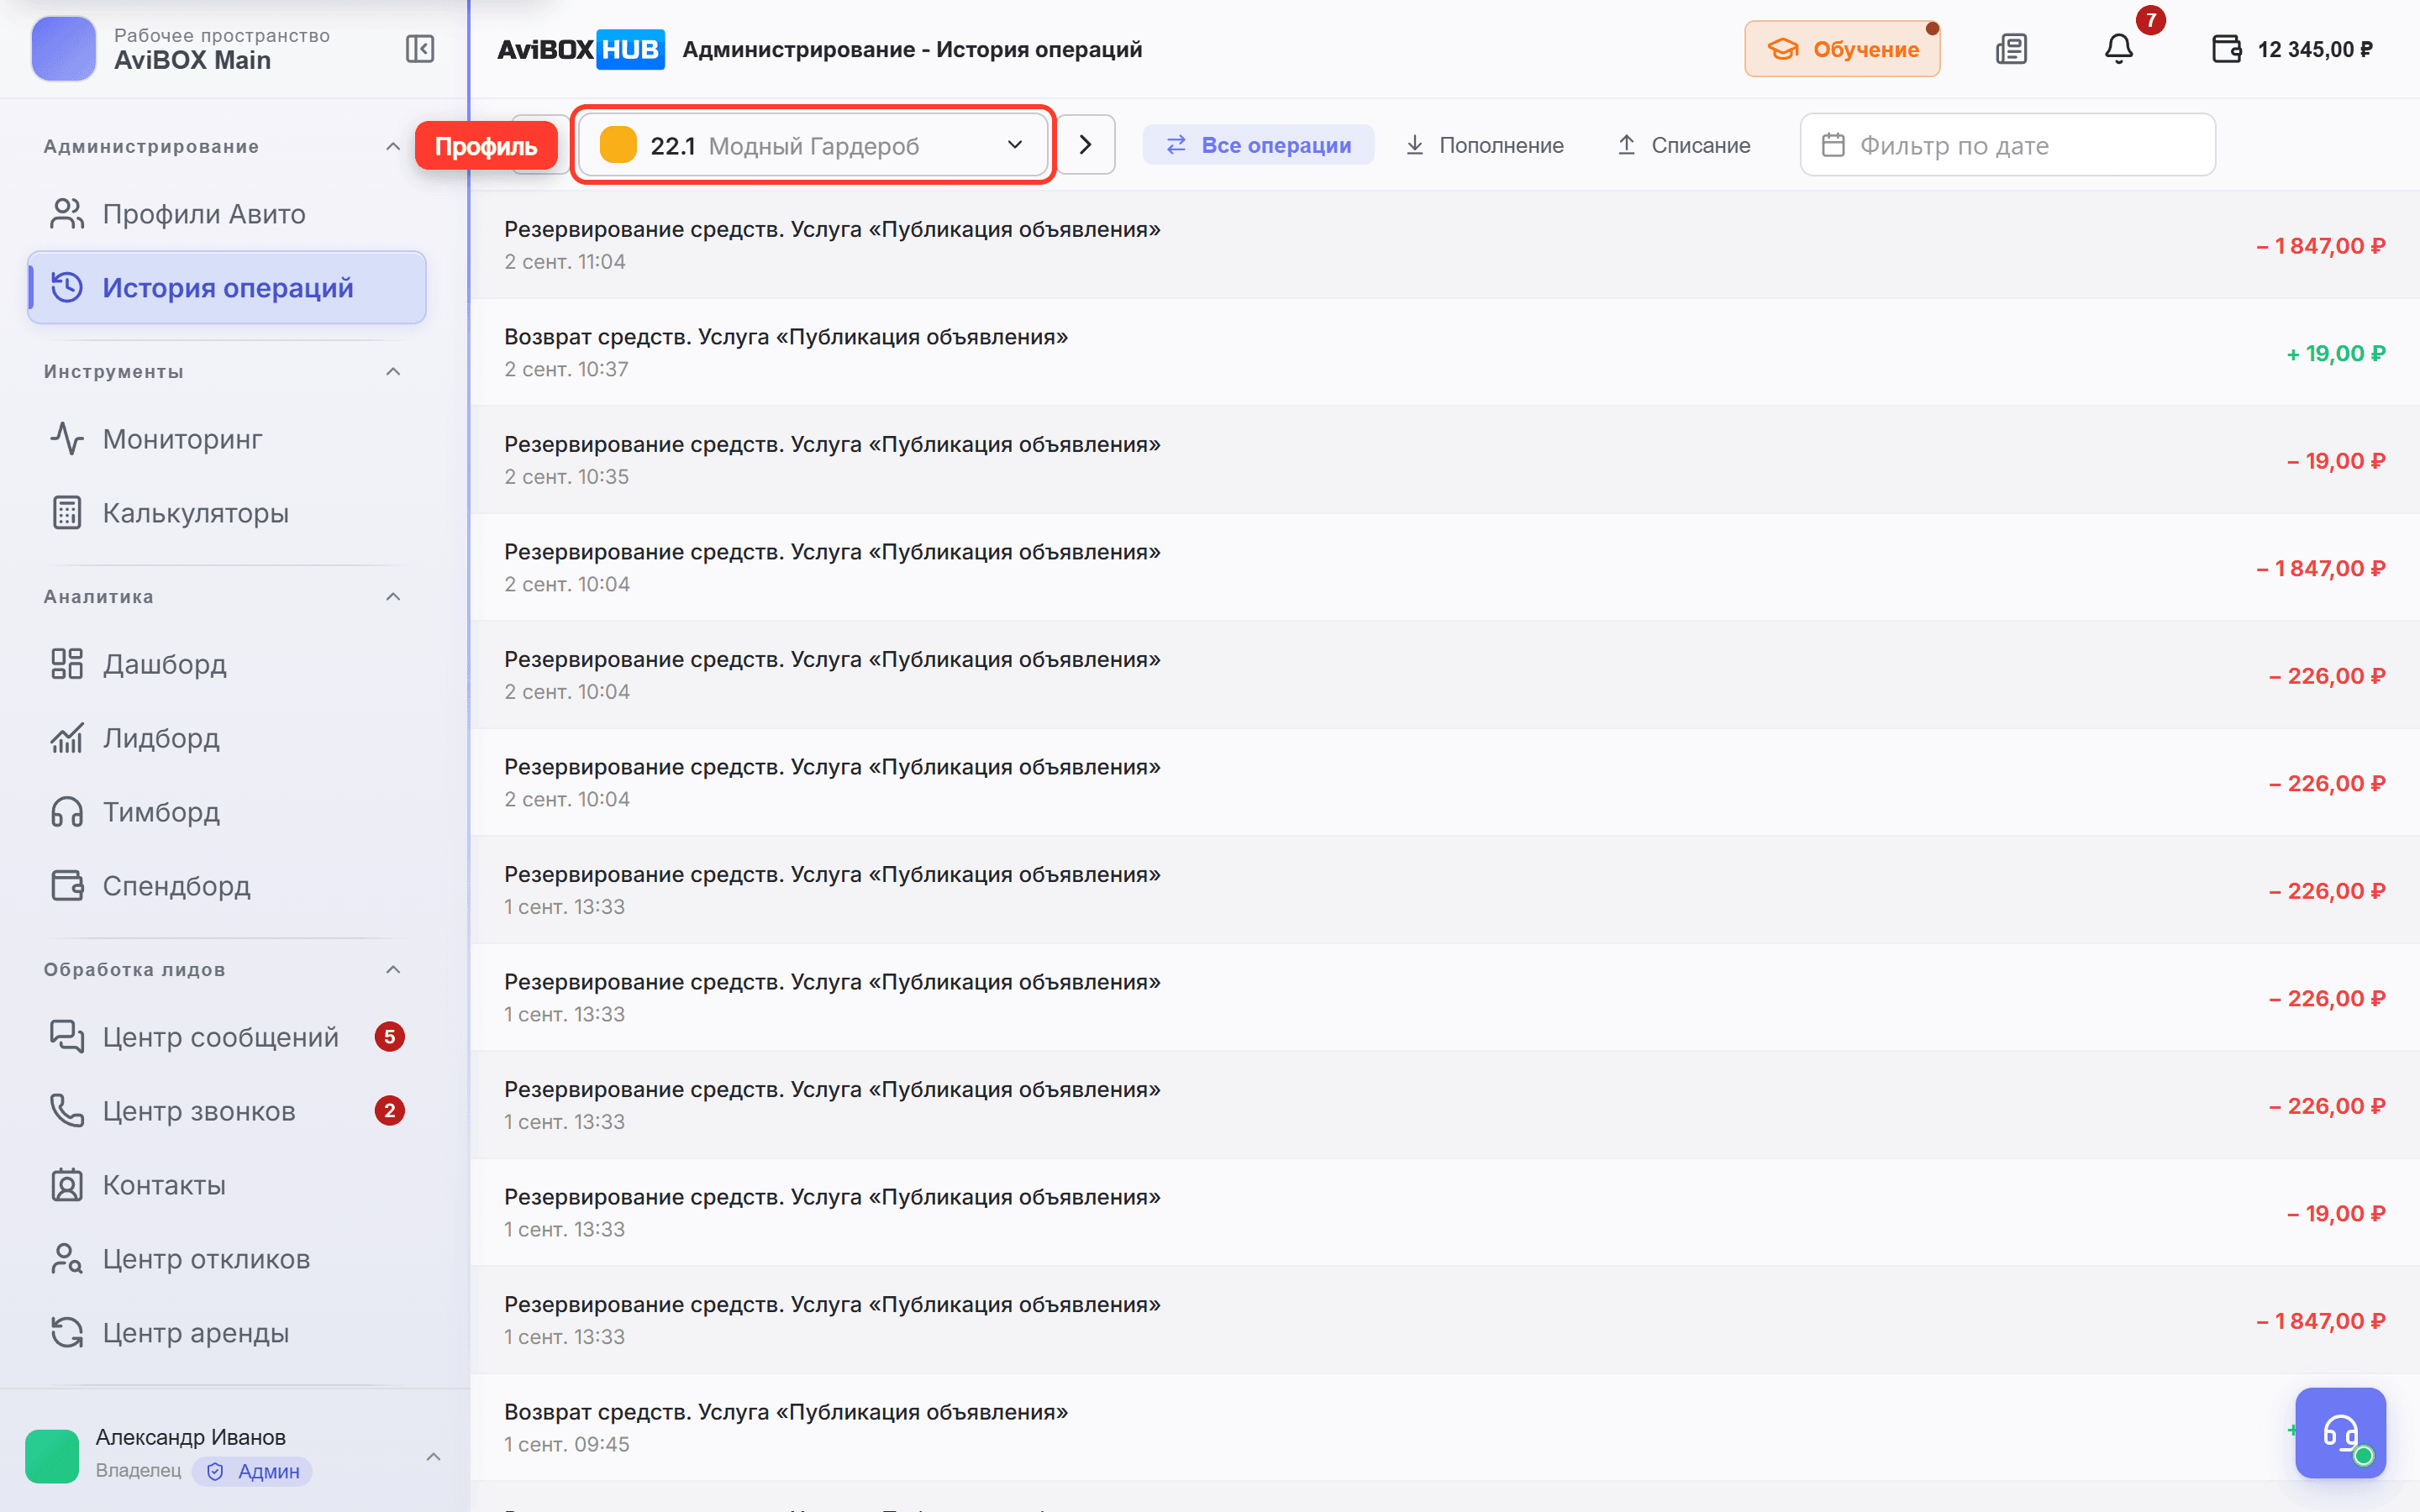Screen dimensions: 2420x1512
Task: Click the AviBOX Main workspace name
Action: tap(192, 60)
